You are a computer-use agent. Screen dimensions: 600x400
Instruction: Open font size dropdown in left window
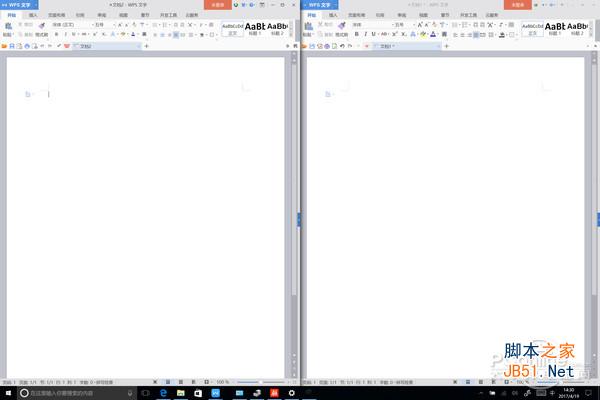[x=114, y=24]
